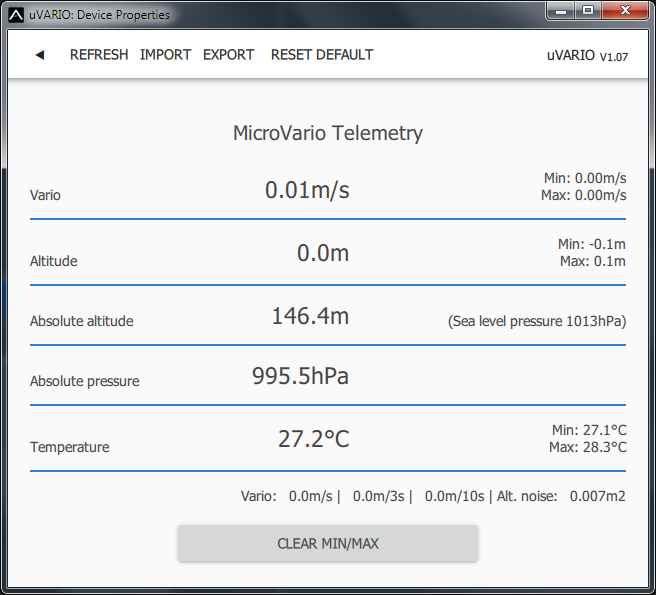The width and height of the screenshot is (656, 595).
Task: Select the Vario reading 0.01m/s
Action: point(307,190)
